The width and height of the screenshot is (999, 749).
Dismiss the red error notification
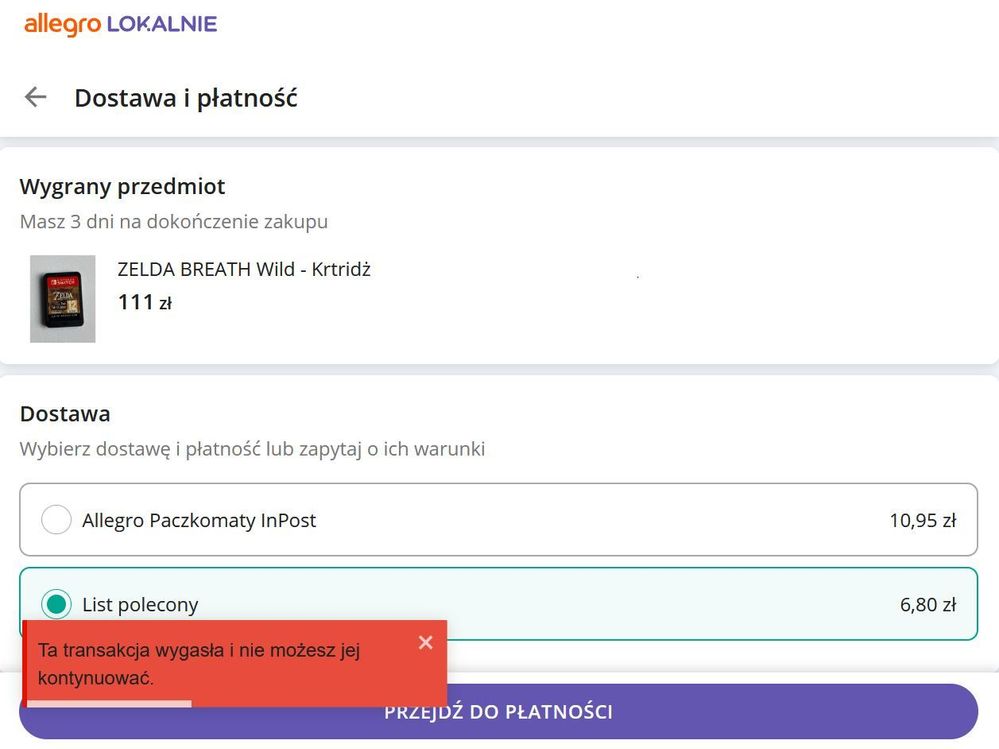[425, 642]
